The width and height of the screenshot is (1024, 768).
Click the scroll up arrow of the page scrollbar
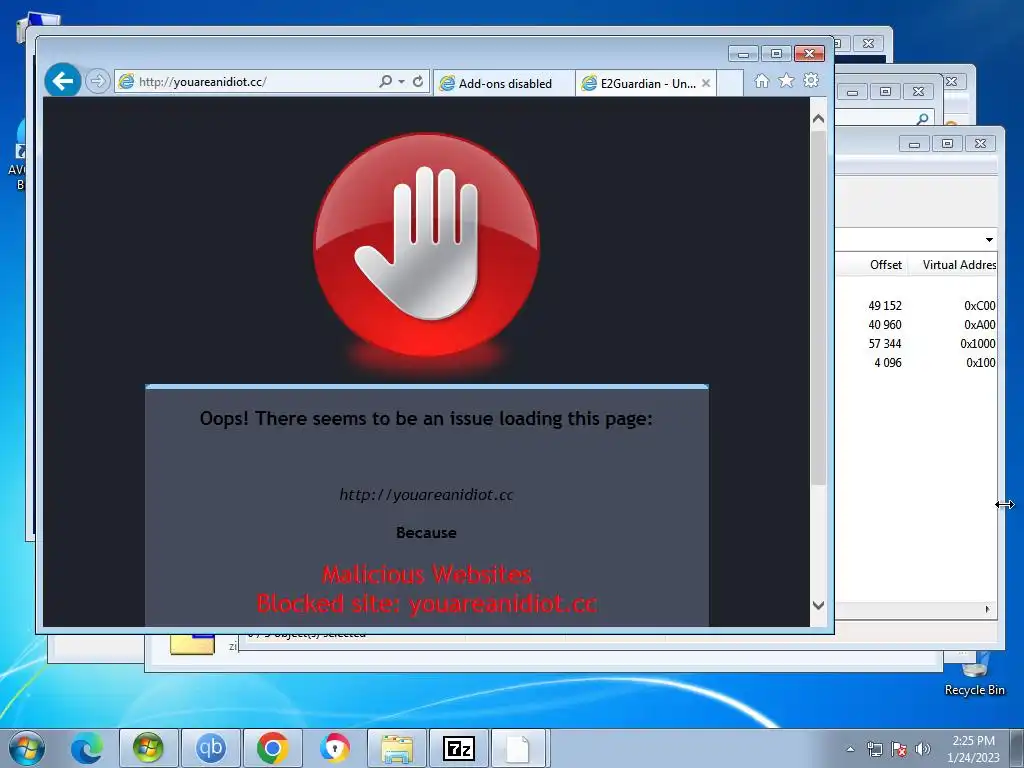click(818, 119)
